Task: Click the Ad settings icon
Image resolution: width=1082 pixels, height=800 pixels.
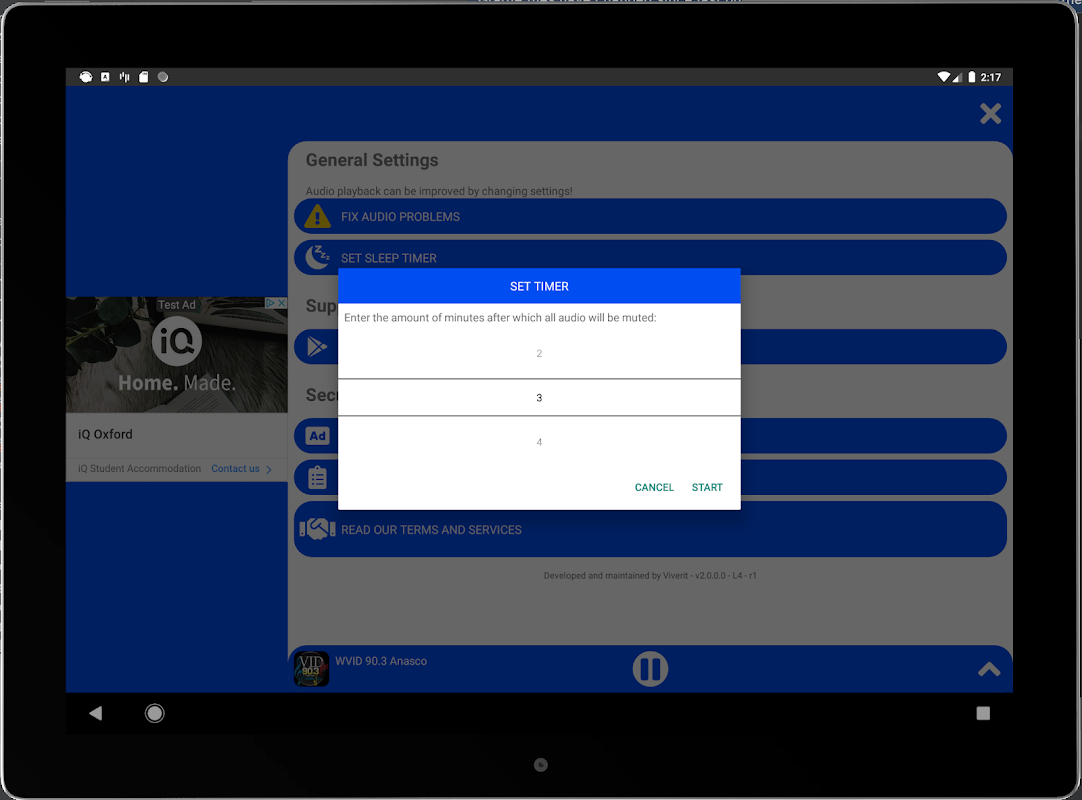Action: point(317,436)
